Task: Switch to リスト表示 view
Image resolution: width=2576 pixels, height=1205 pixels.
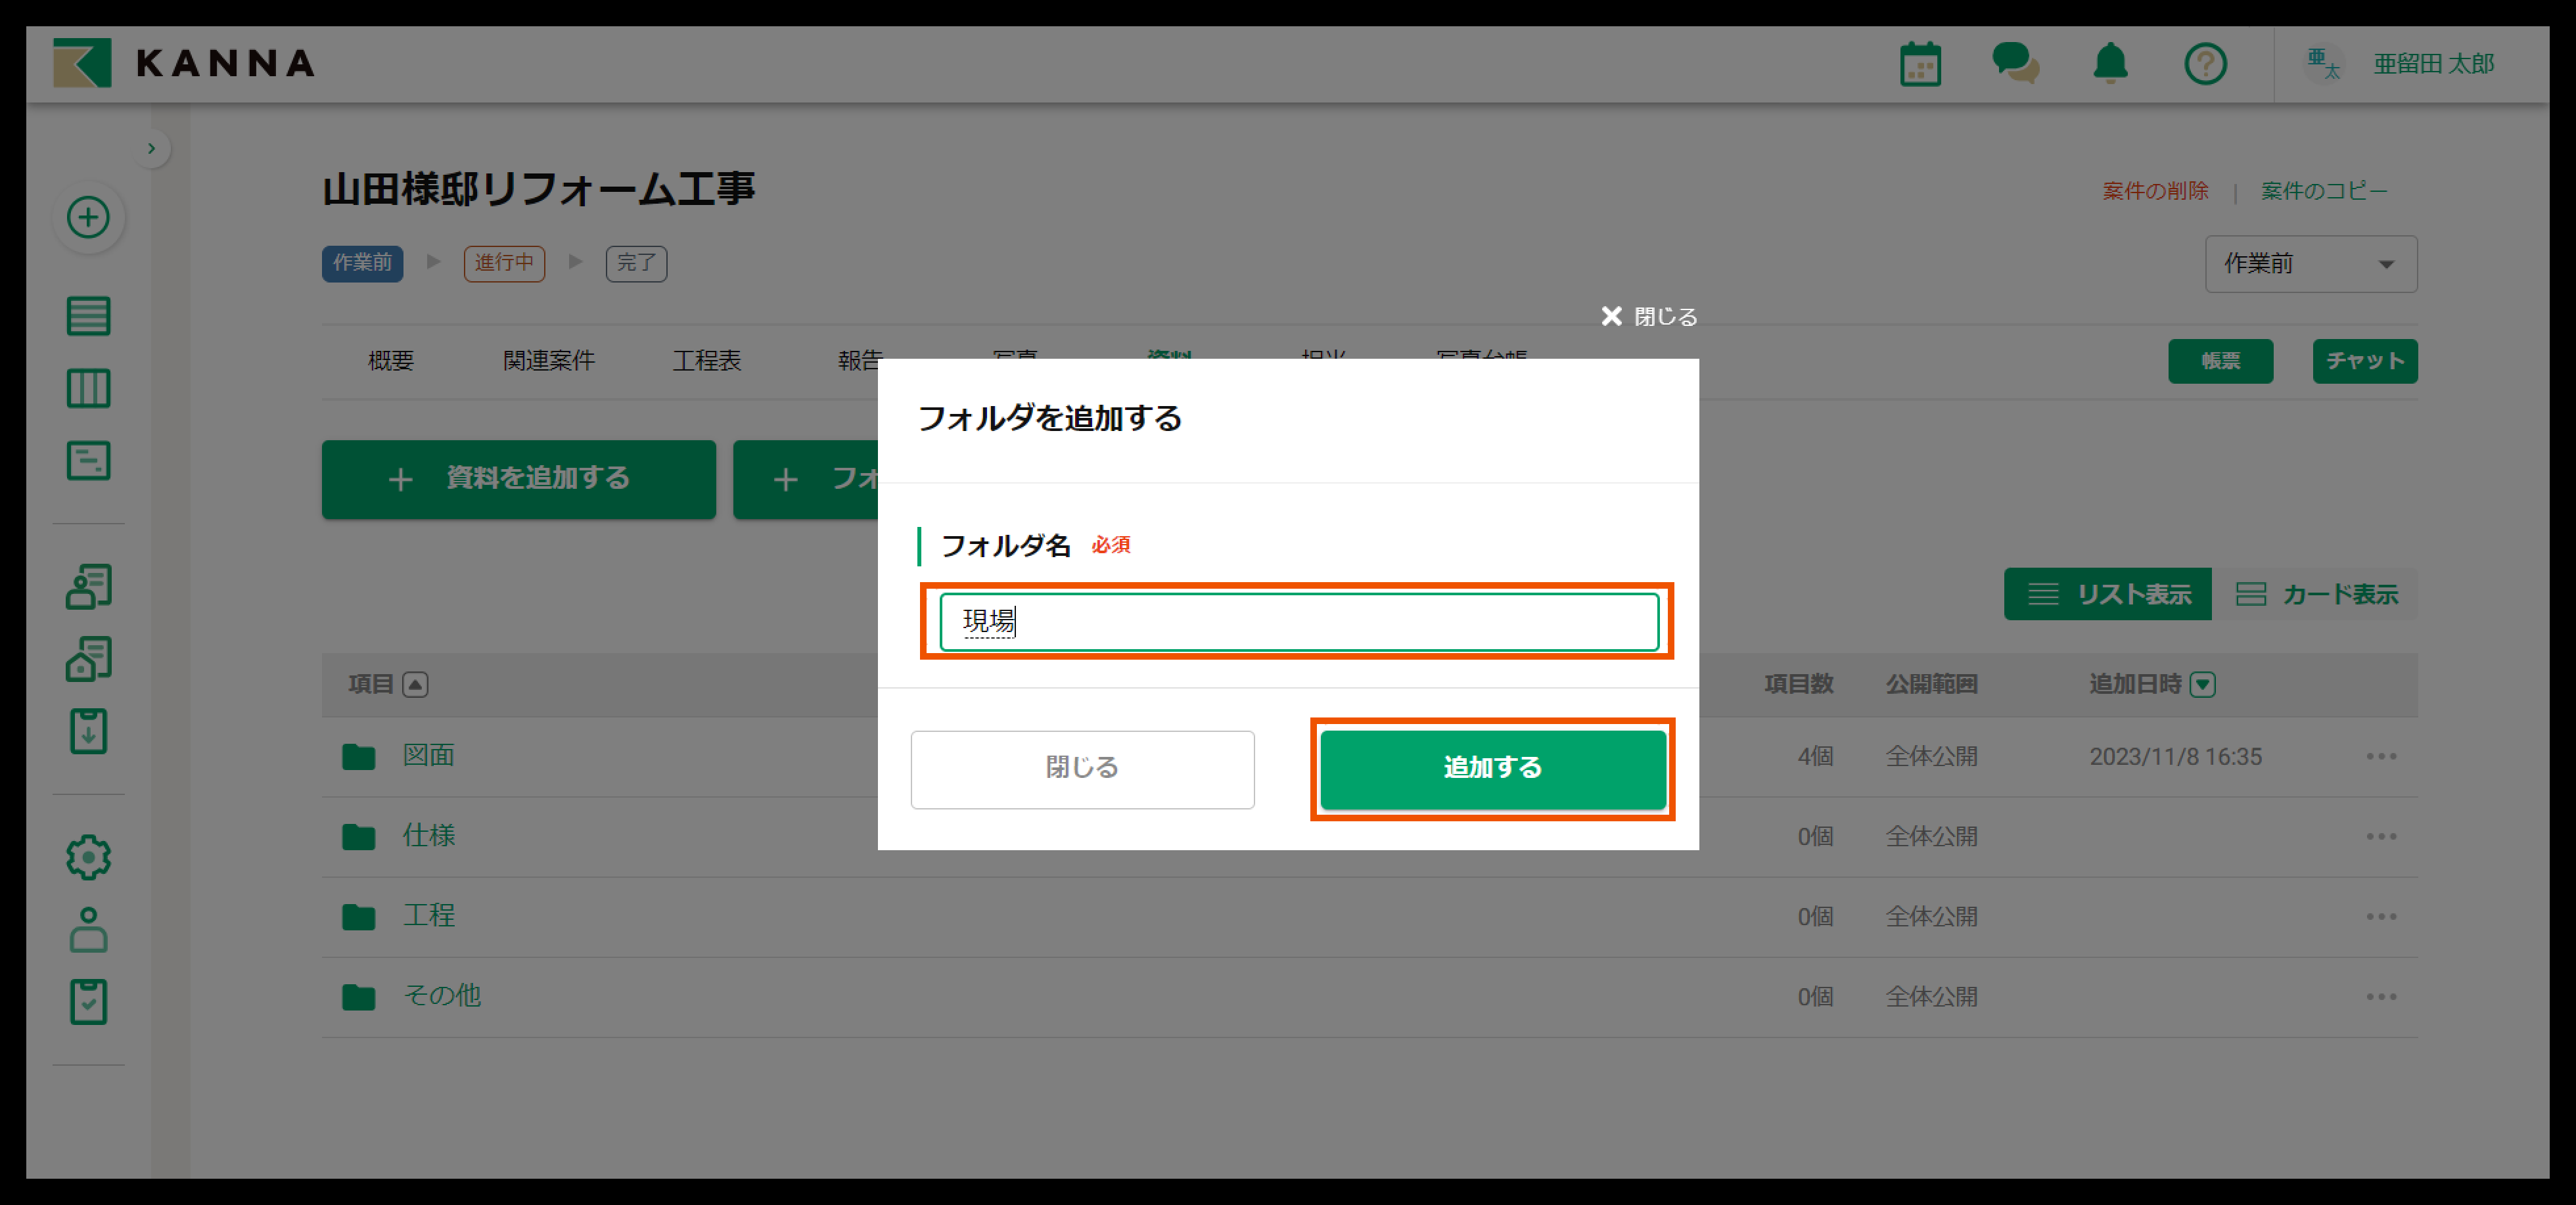Action: tap(2108, 594)
